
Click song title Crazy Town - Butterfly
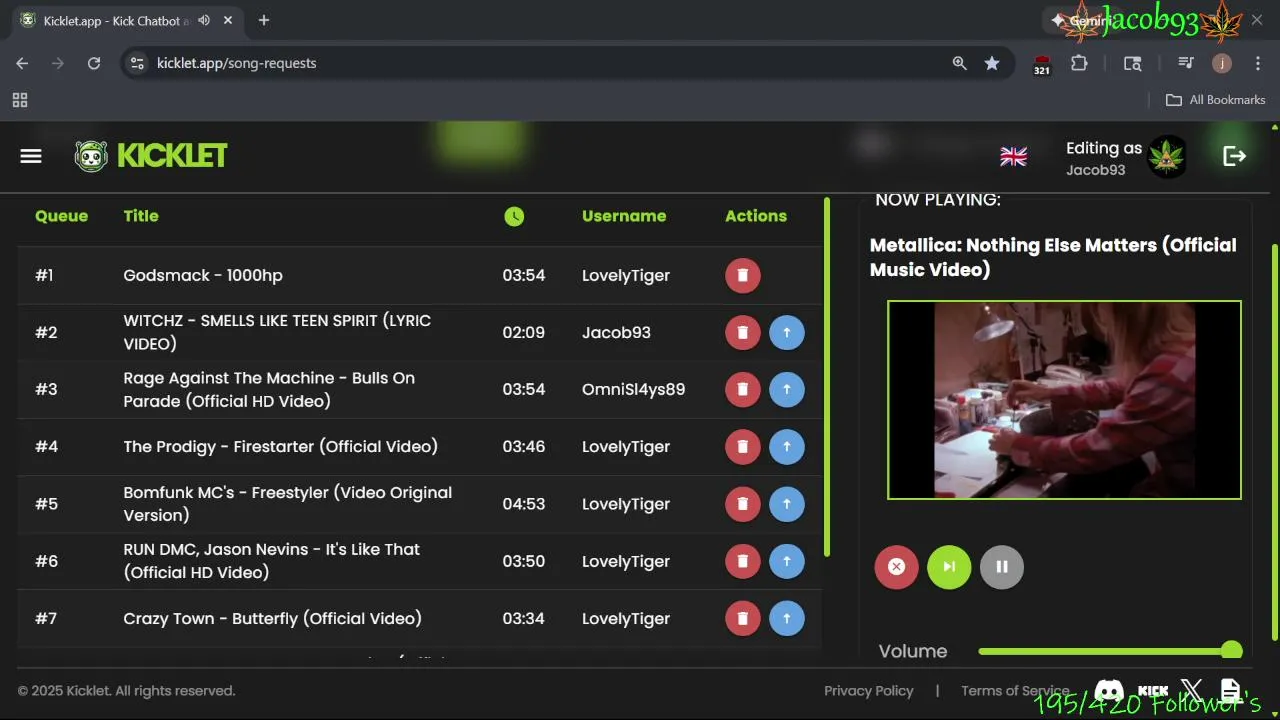click(x=273, y=618)
